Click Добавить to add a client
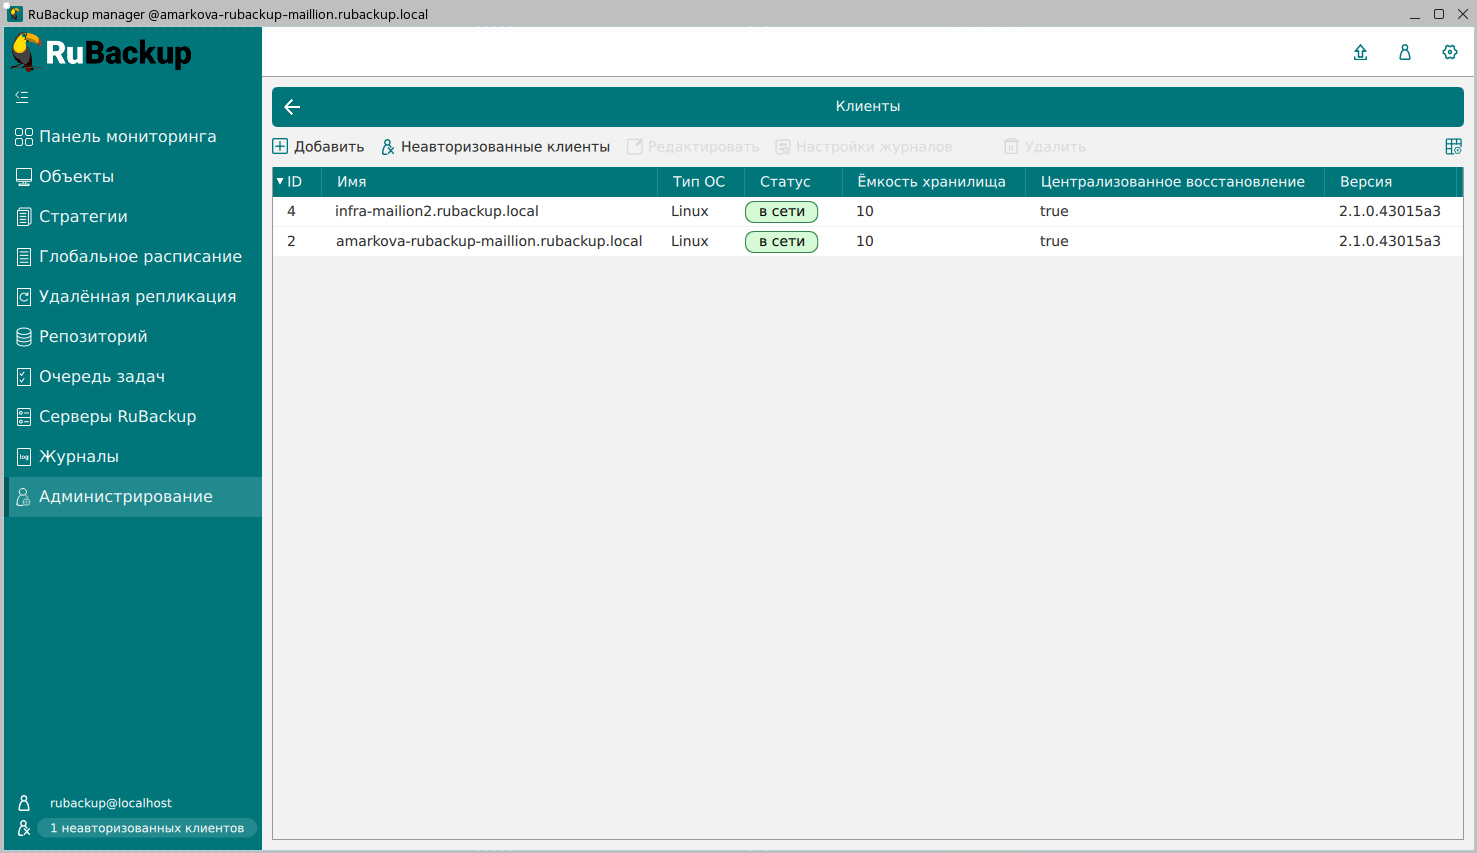This screenshot has height=853, width=1477. (x=319, y=147)
